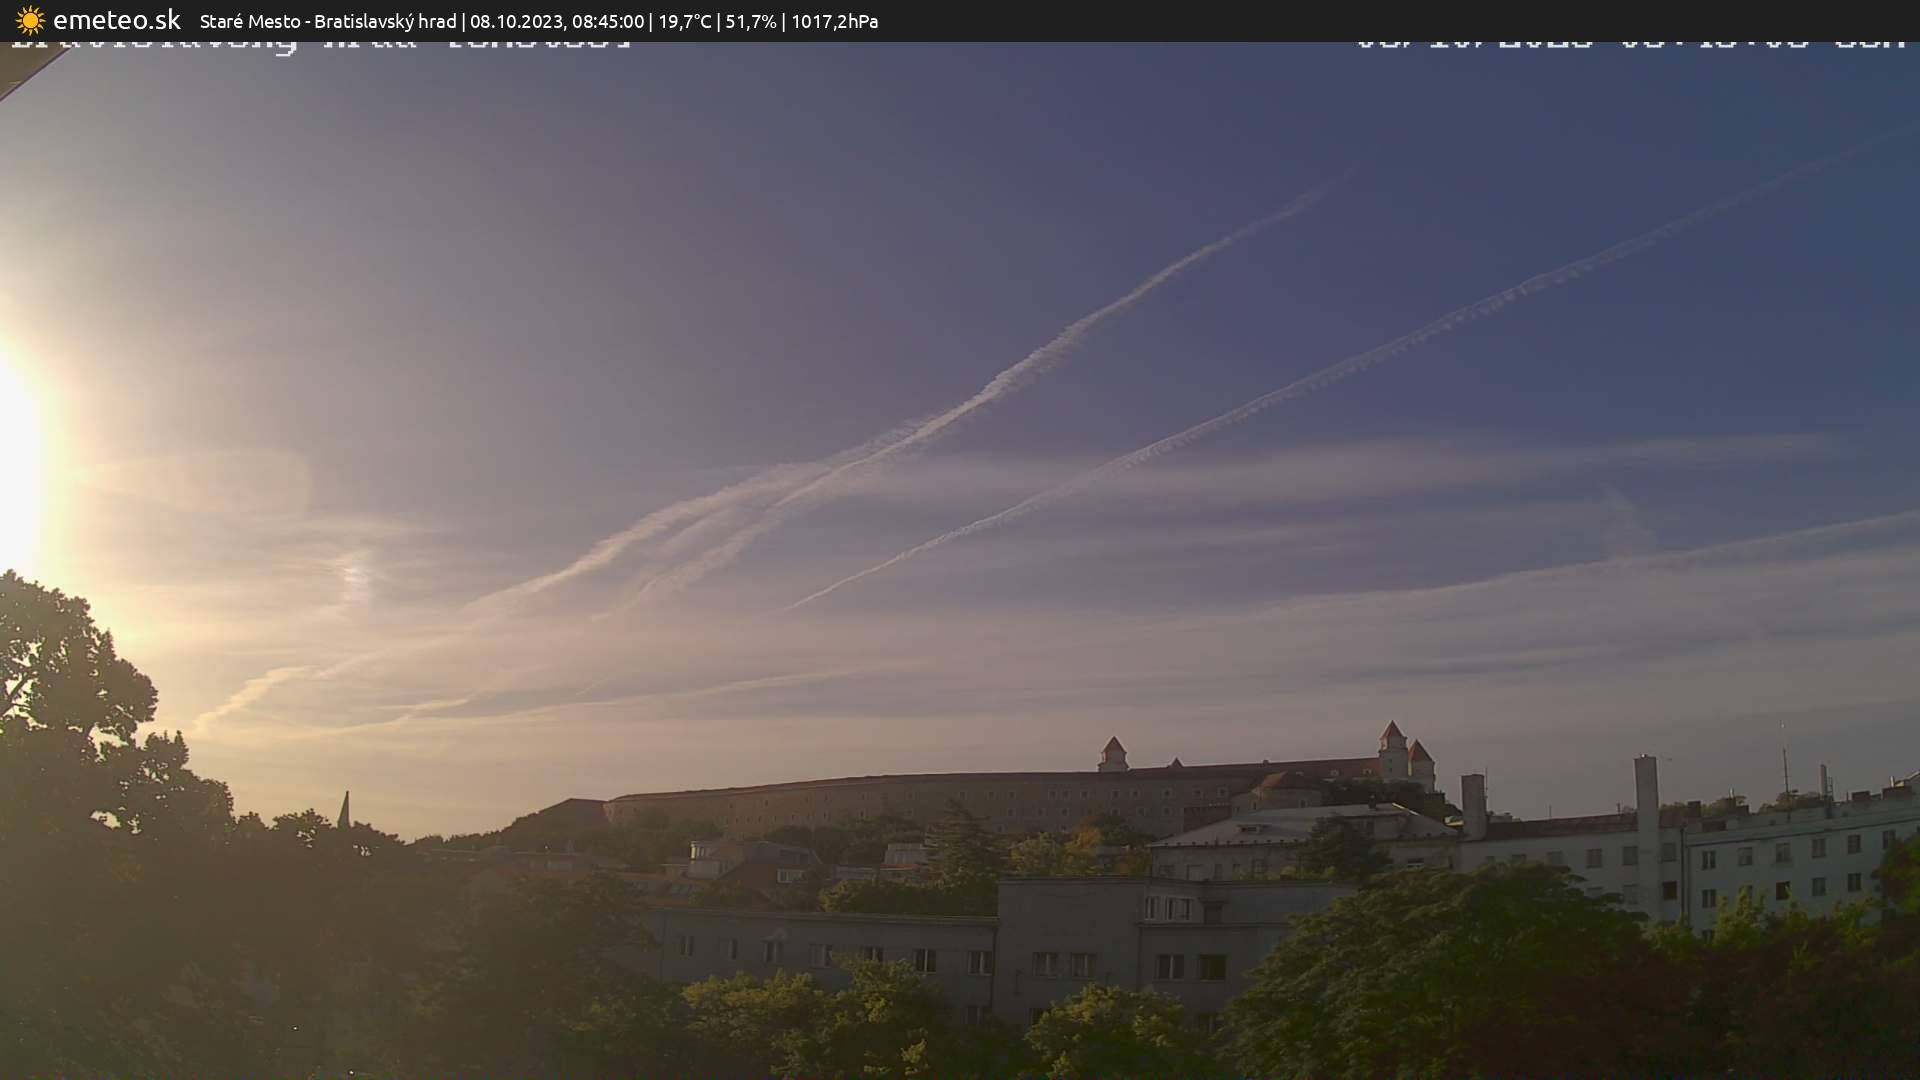
Task: Click the castle's tallest right tower
Action: pyautogui.click(x=1392, y=750)
